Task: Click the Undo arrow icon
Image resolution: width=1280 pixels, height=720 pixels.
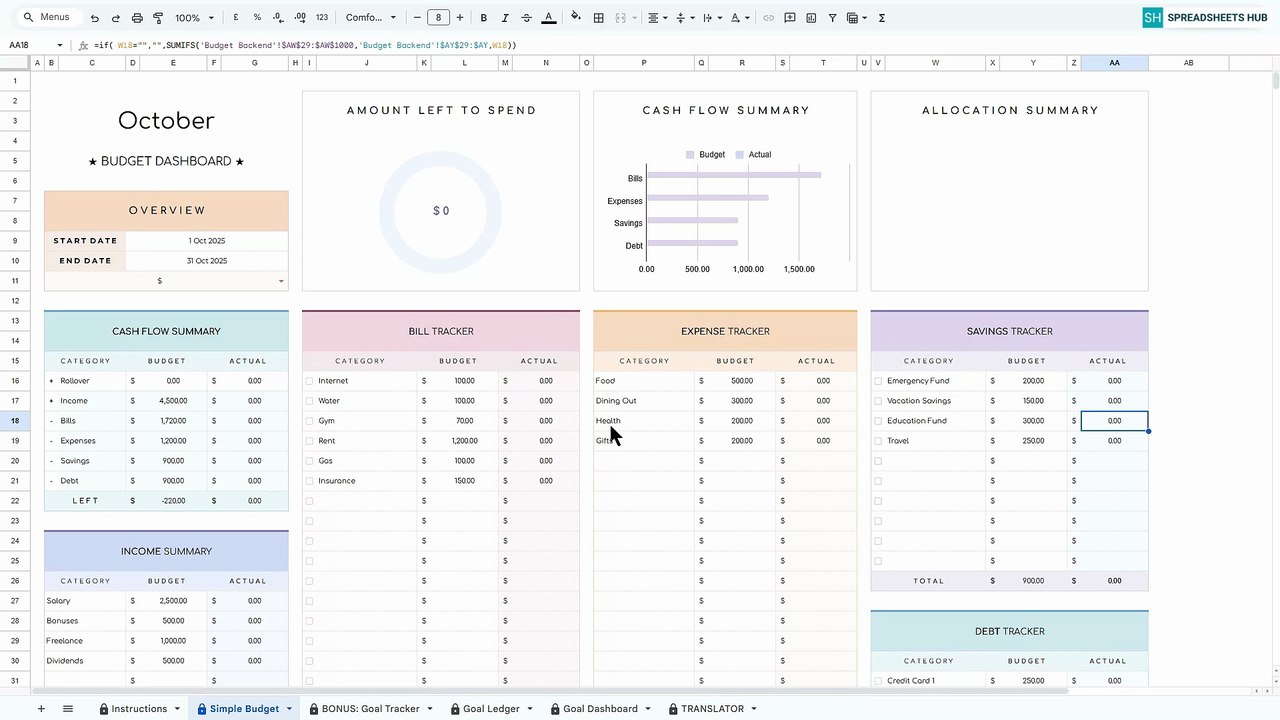Action: pyautogui.click(x=94, y=18)
